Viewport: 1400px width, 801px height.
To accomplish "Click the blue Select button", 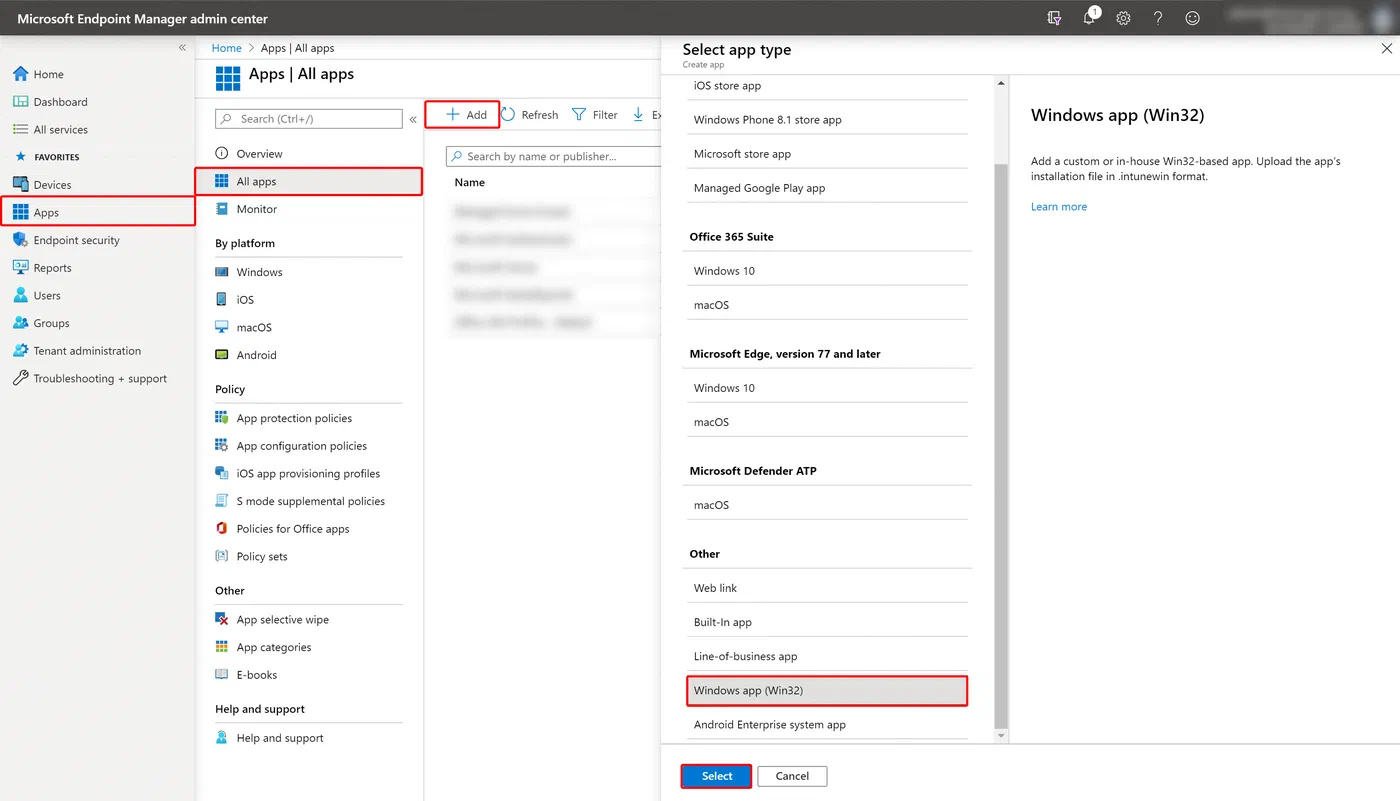I will click(717, 776).
